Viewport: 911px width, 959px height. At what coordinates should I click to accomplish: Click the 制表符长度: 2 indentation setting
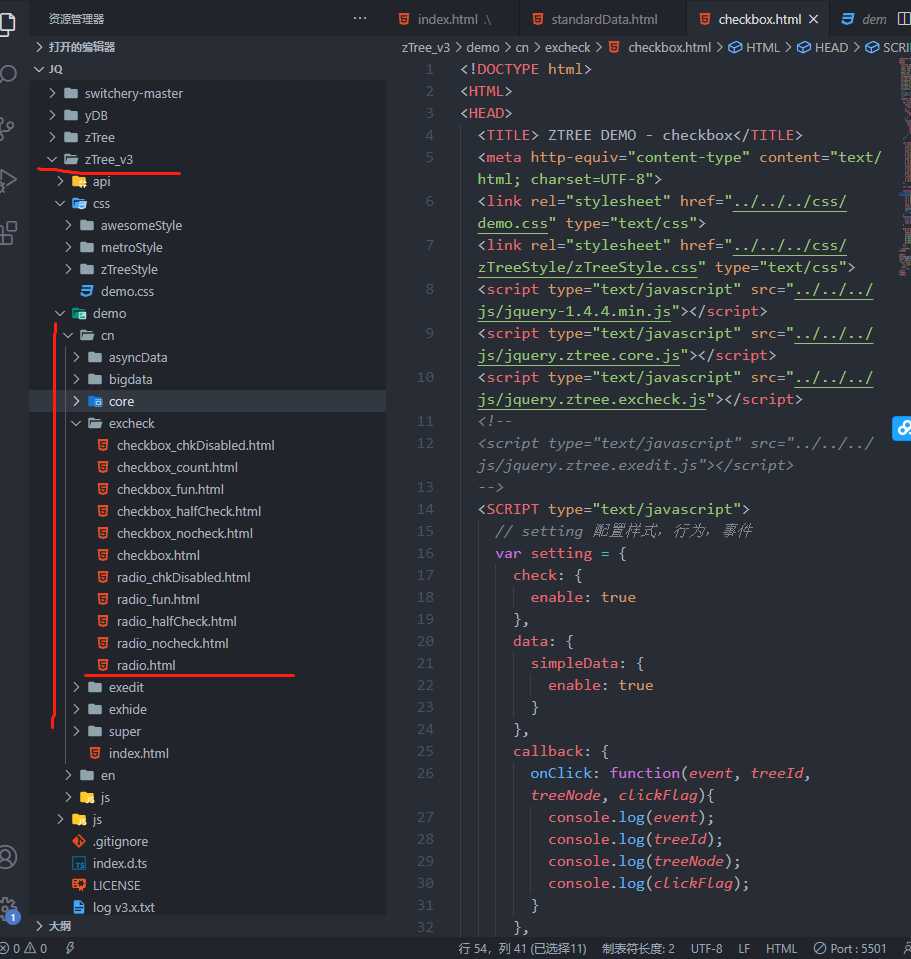click(x=638, y=948)
